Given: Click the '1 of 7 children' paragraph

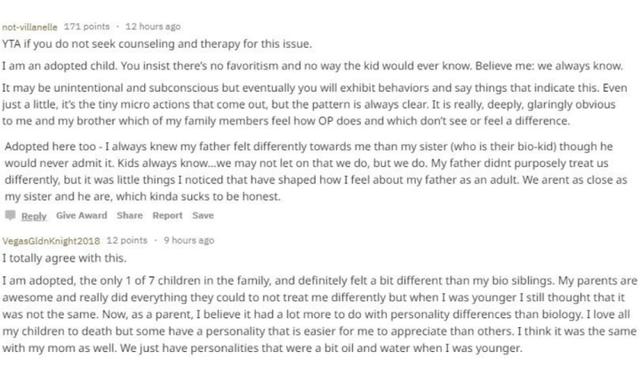Looking at the screenshot, I should (320, 314).
